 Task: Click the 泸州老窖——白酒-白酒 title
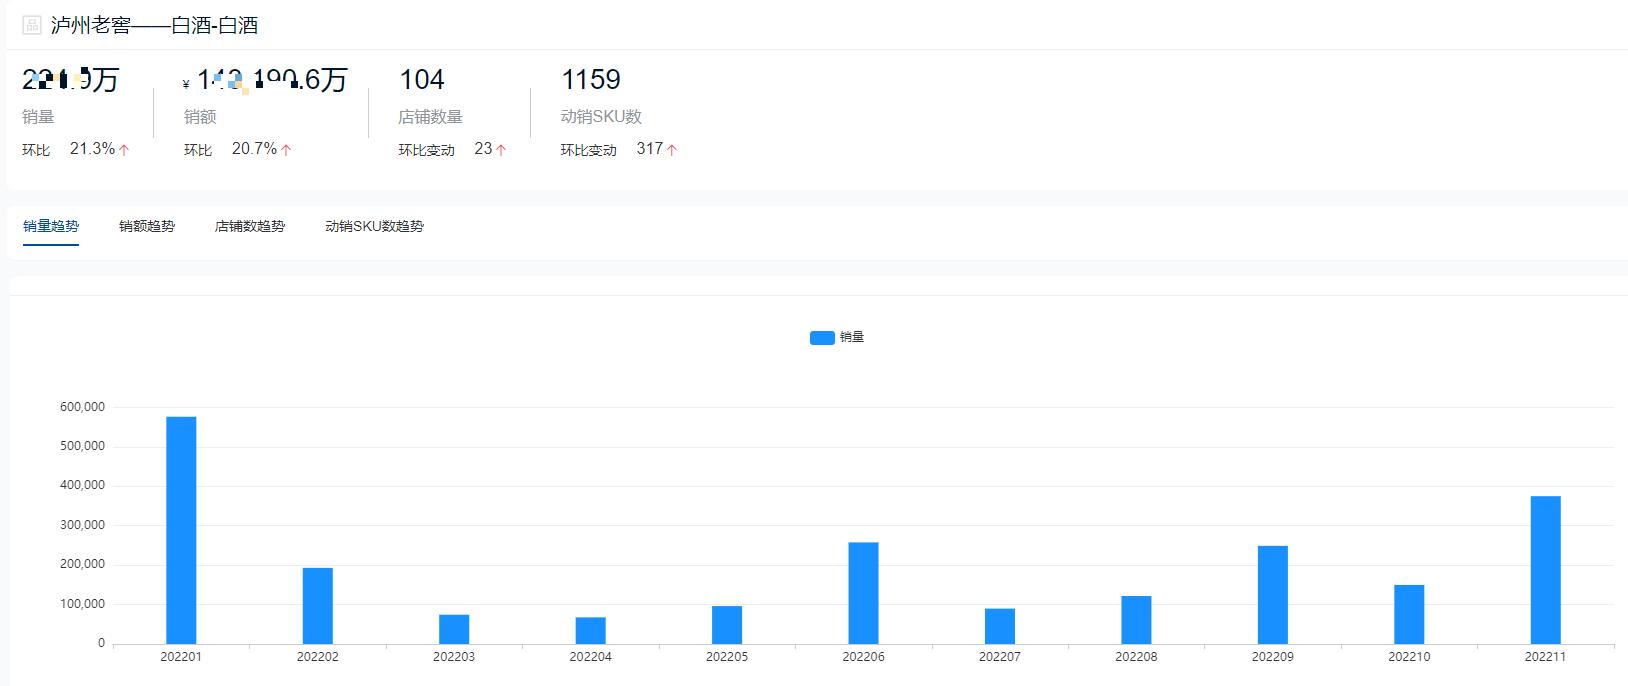[x=154, y=25]
